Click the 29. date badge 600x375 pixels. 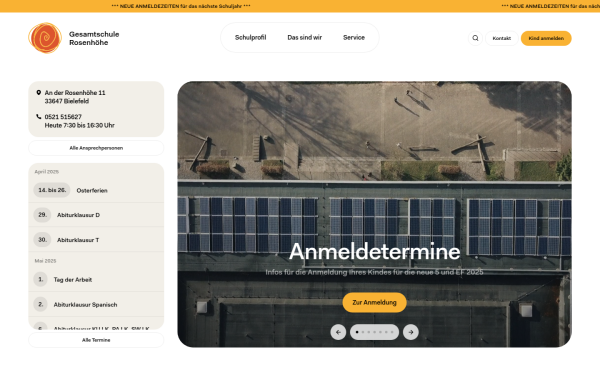[42, 215]
